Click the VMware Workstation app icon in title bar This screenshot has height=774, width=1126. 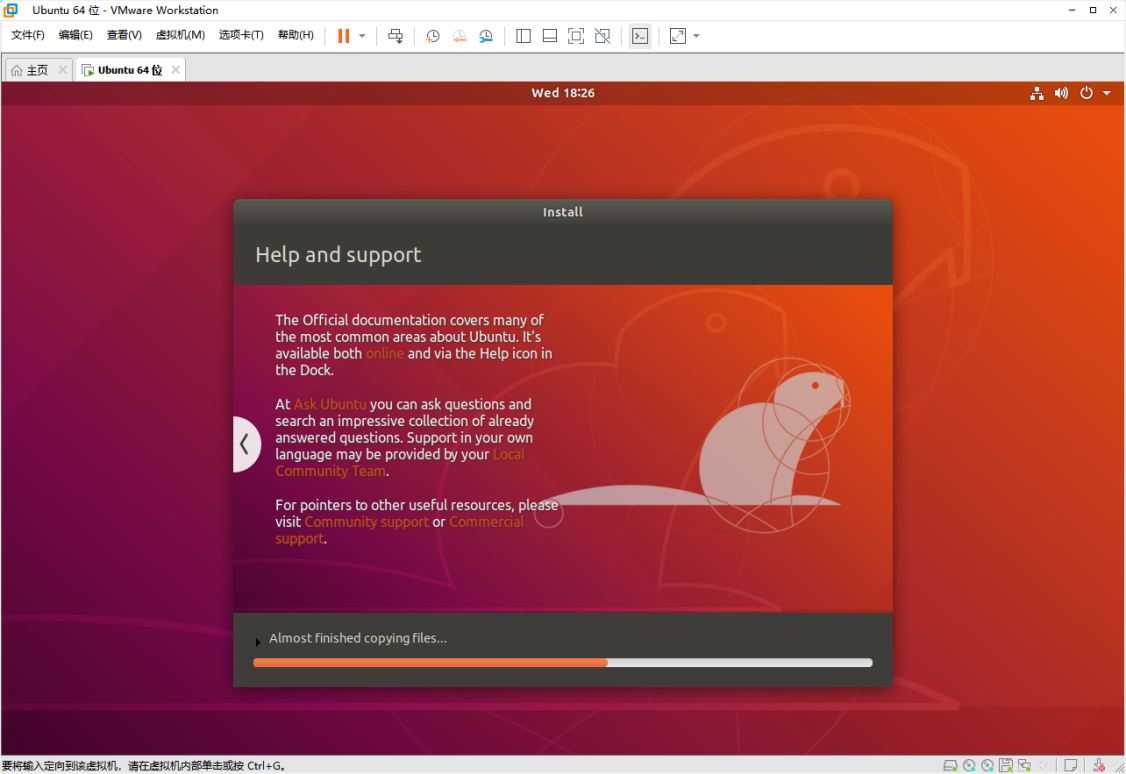(x=10, y=10)
